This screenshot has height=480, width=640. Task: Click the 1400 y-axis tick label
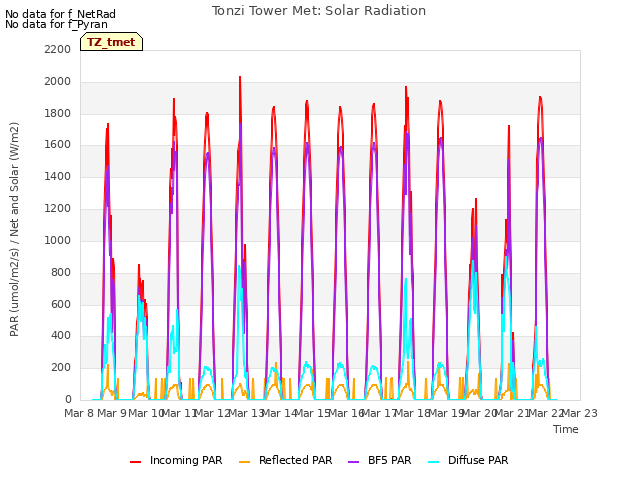tap(58, 176)
